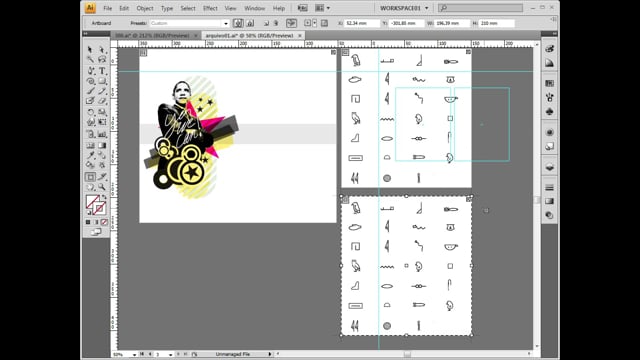640x360 pixels.
Task: Open the Brushes panel icon
Action: pyautogui.click(x=550, y=98)
